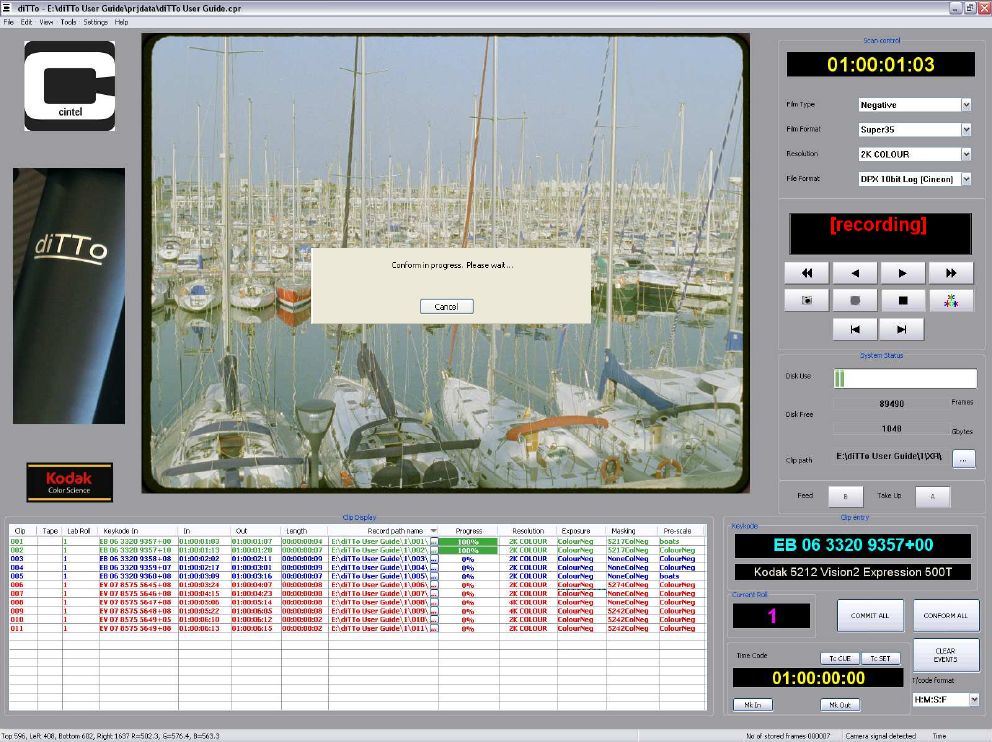Screen dimensions: 992x742
Task: Click the COMMIT ALL button
Action: pos(870,616)
